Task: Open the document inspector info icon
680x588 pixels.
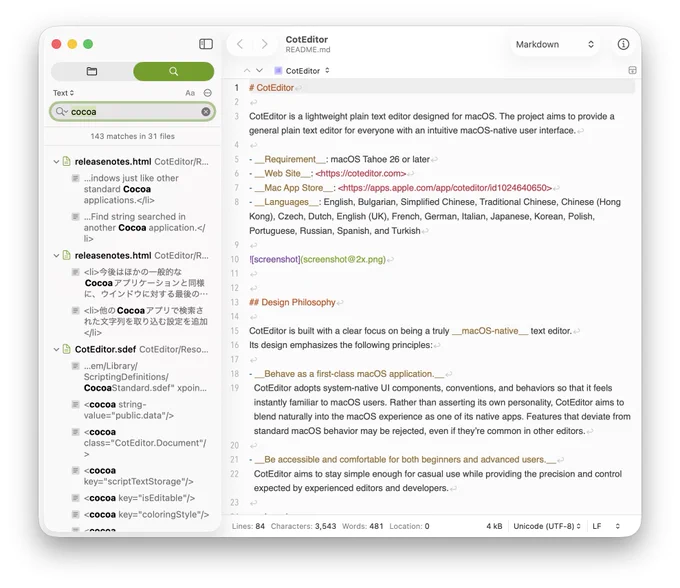Action: click(623, 44)
